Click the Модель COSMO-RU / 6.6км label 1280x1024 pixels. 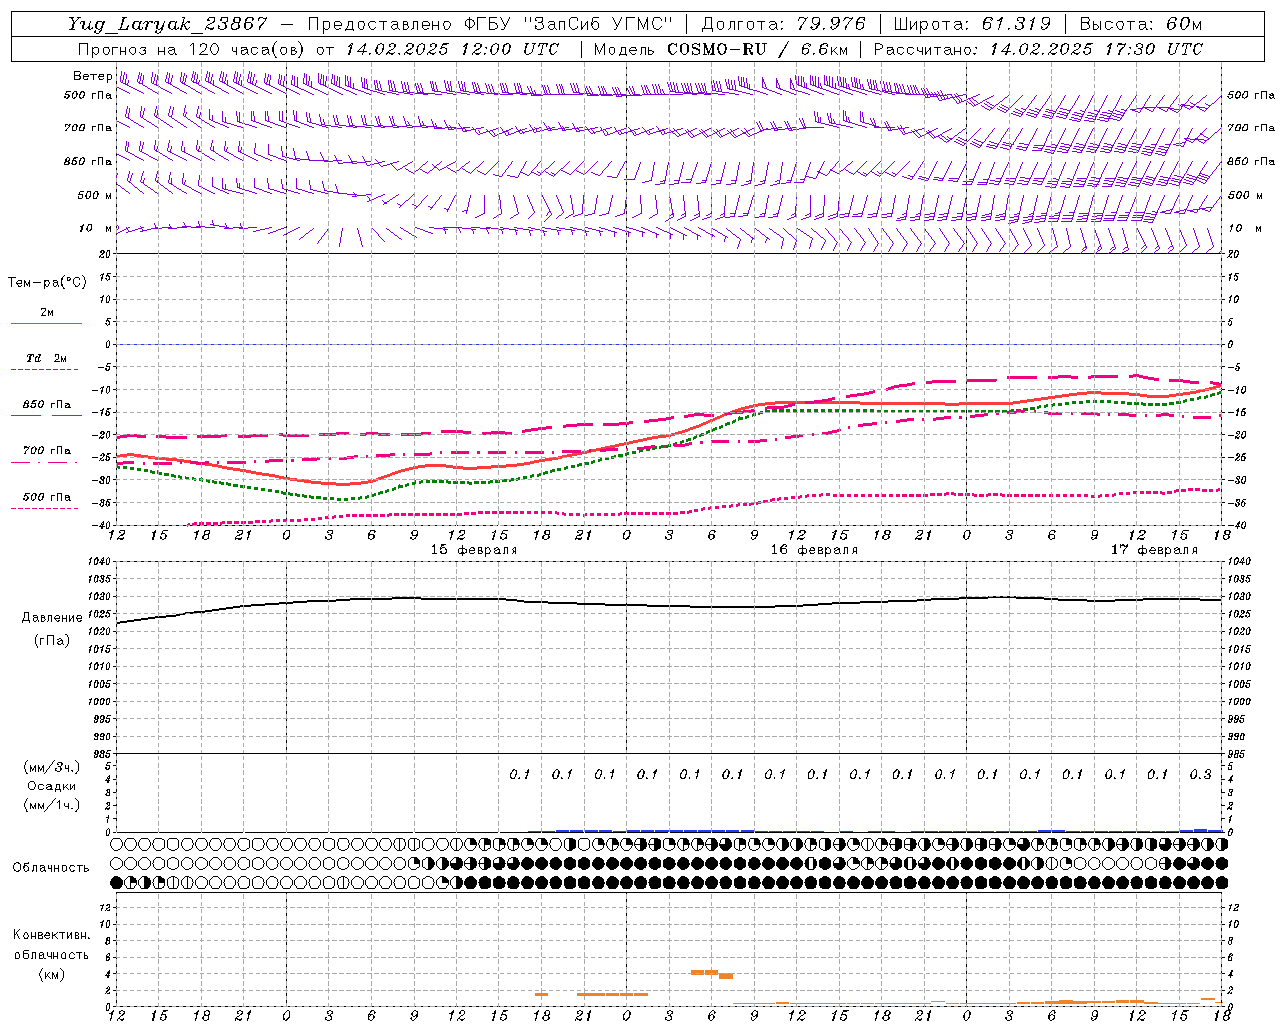721,49
